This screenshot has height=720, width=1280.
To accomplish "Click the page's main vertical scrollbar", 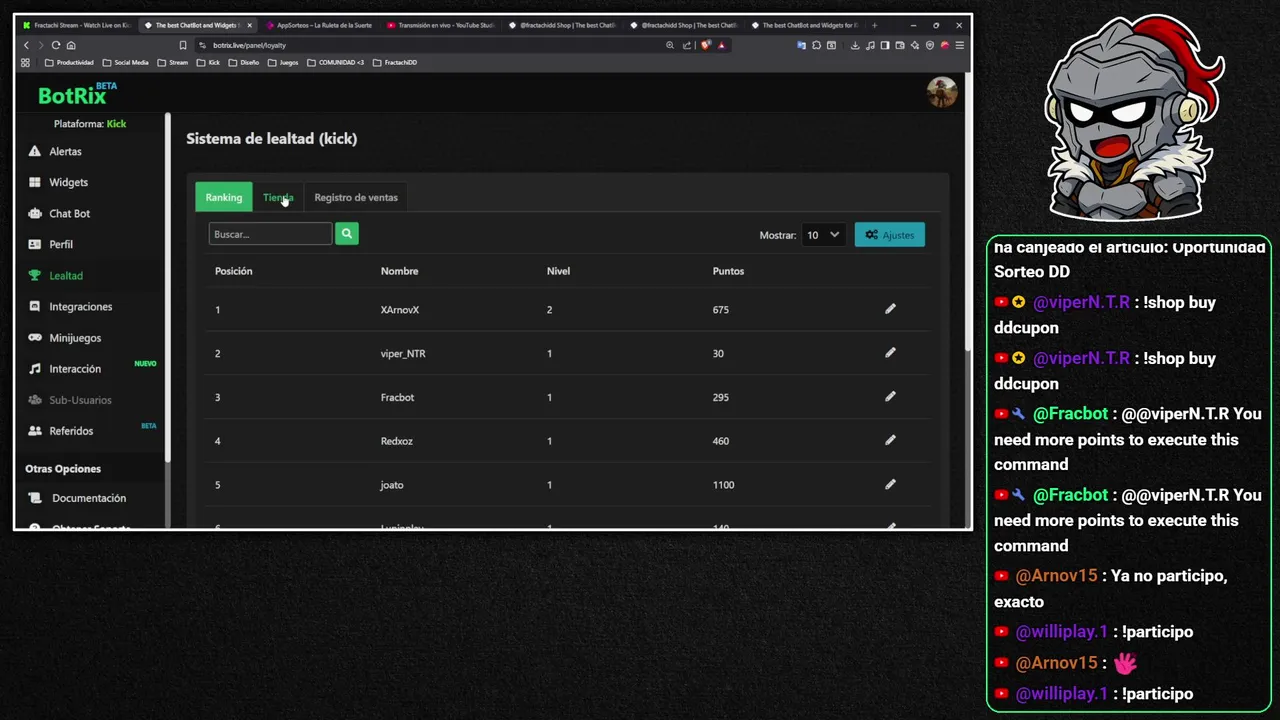I will coord(967,210).
